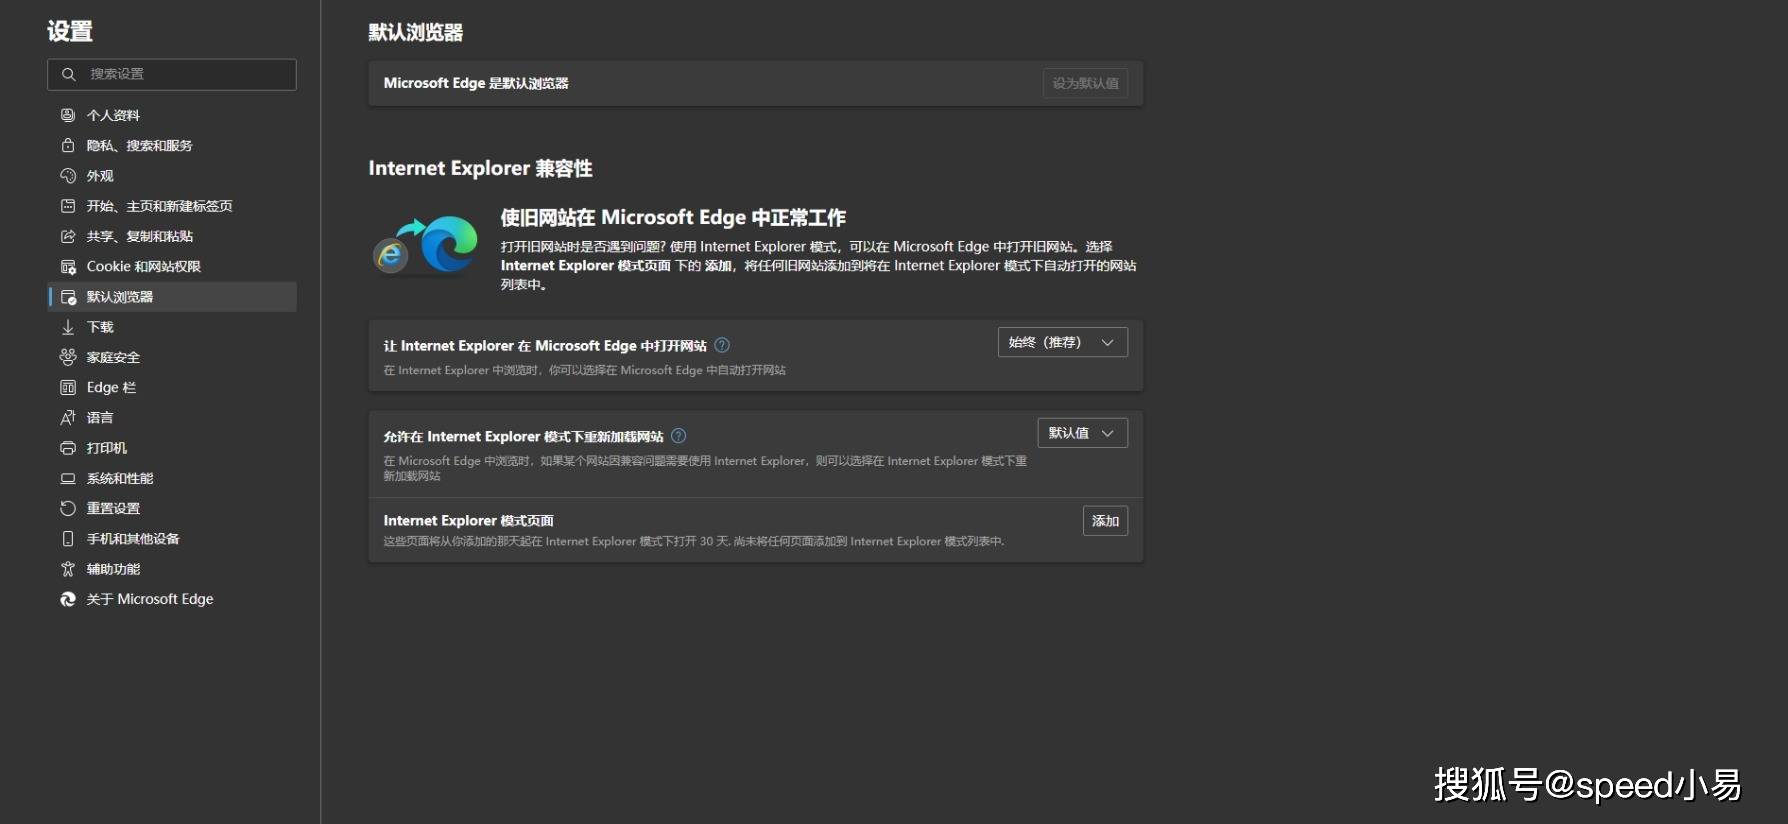Click the Internet Explorer 兼容性 heading
The image size is (1788, 824).
(x=480, y=168)
